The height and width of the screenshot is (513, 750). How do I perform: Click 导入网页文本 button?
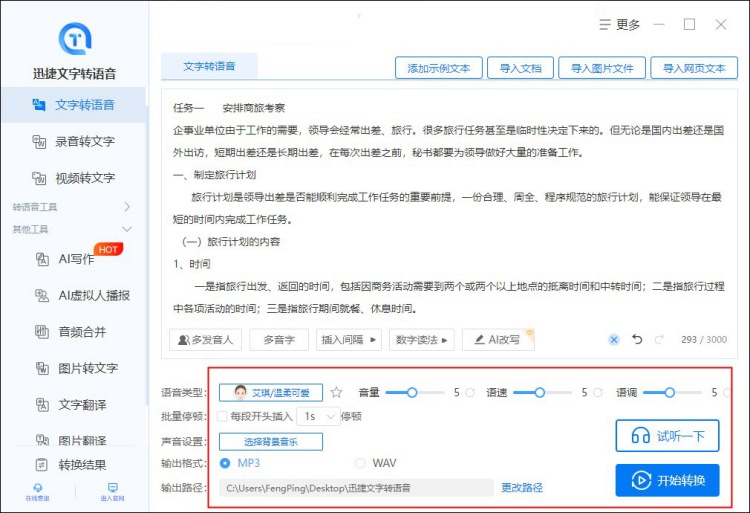pyautogui.click(x=694, y=68)
